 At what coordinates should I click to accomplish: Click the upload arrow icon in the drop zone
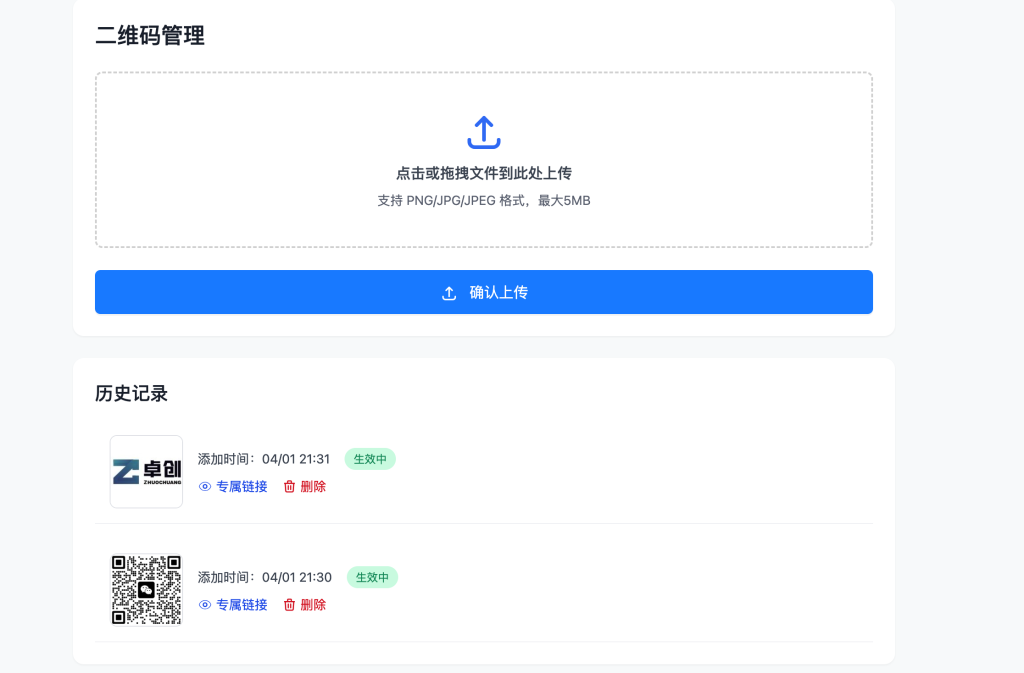coord(484,133)
